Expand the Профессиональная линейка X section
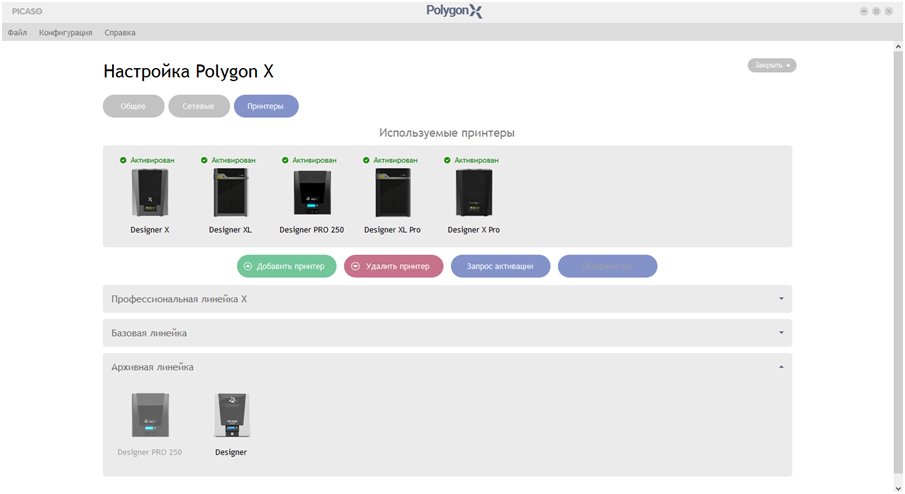The width and height of the screenshot is (905, 494). [781, 298]
